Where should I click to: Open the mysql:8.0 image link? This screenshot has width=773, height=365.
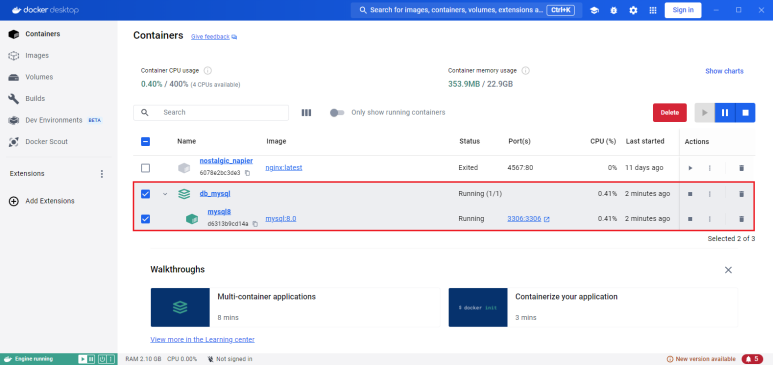[x=281, y=219]
